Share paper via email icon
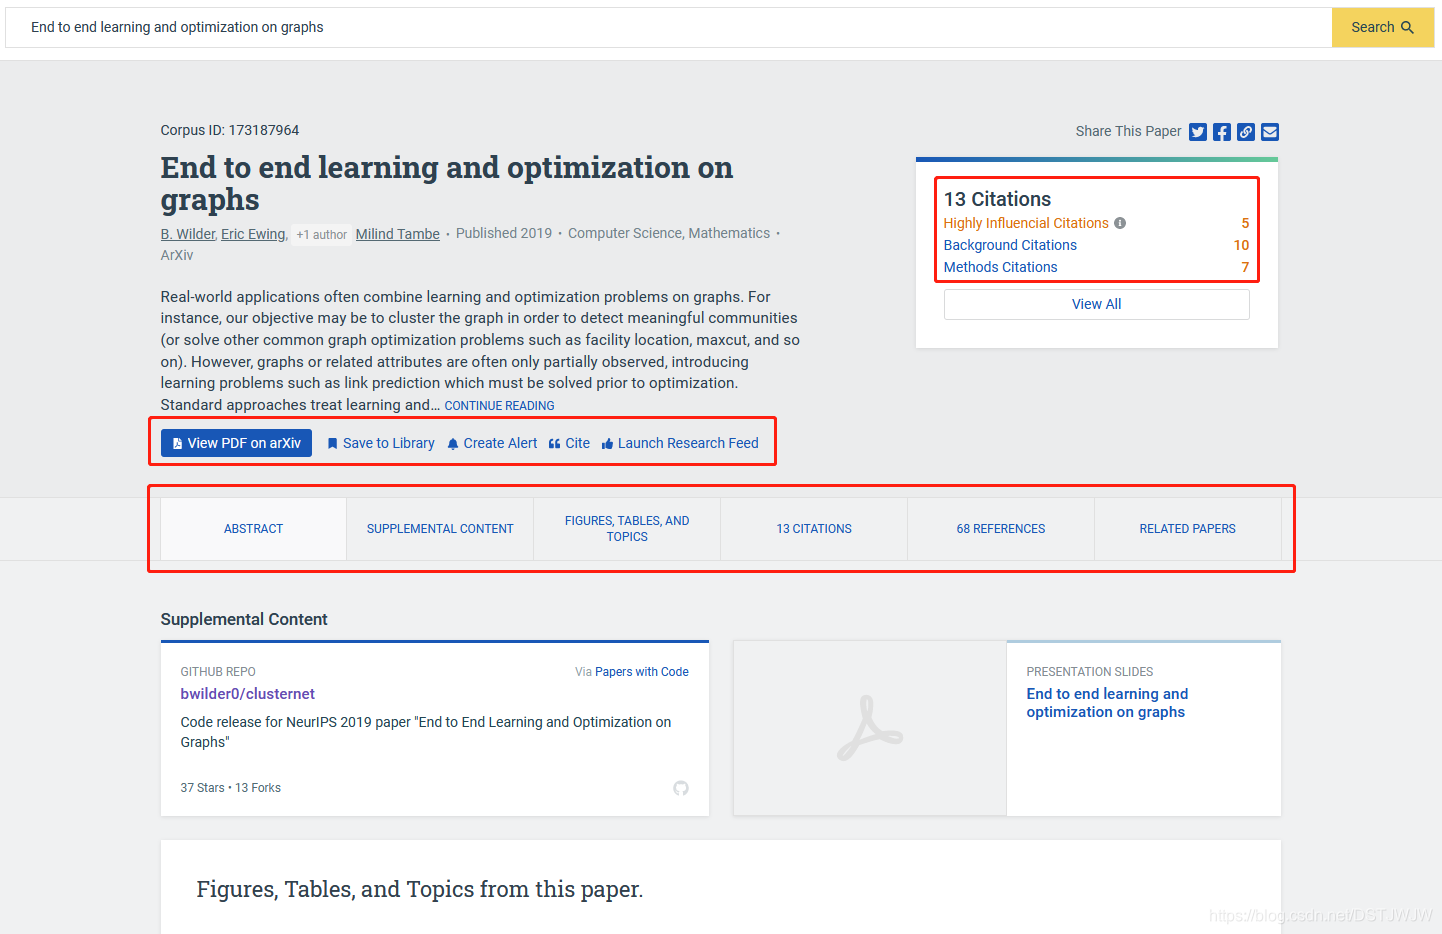 click(1270, 132)
